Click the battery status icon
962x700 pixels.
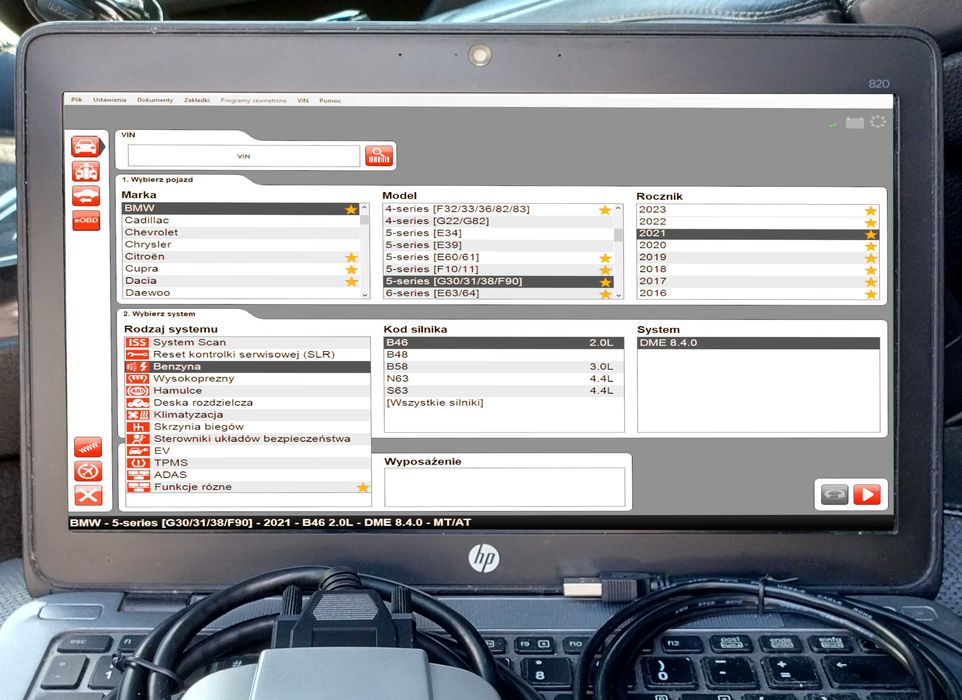[855, 123]
